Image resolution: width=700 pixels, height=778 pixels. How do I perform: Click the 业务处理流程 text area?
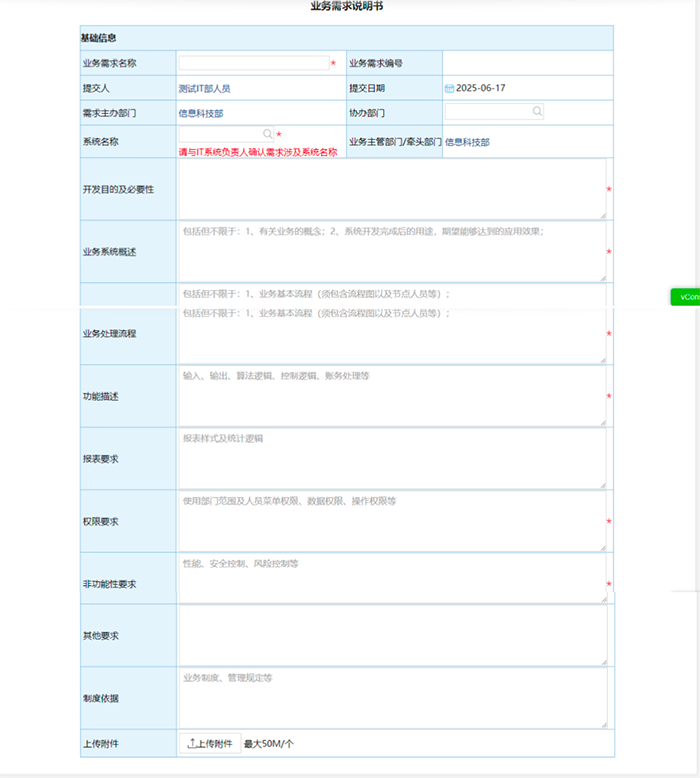point(392,324)
